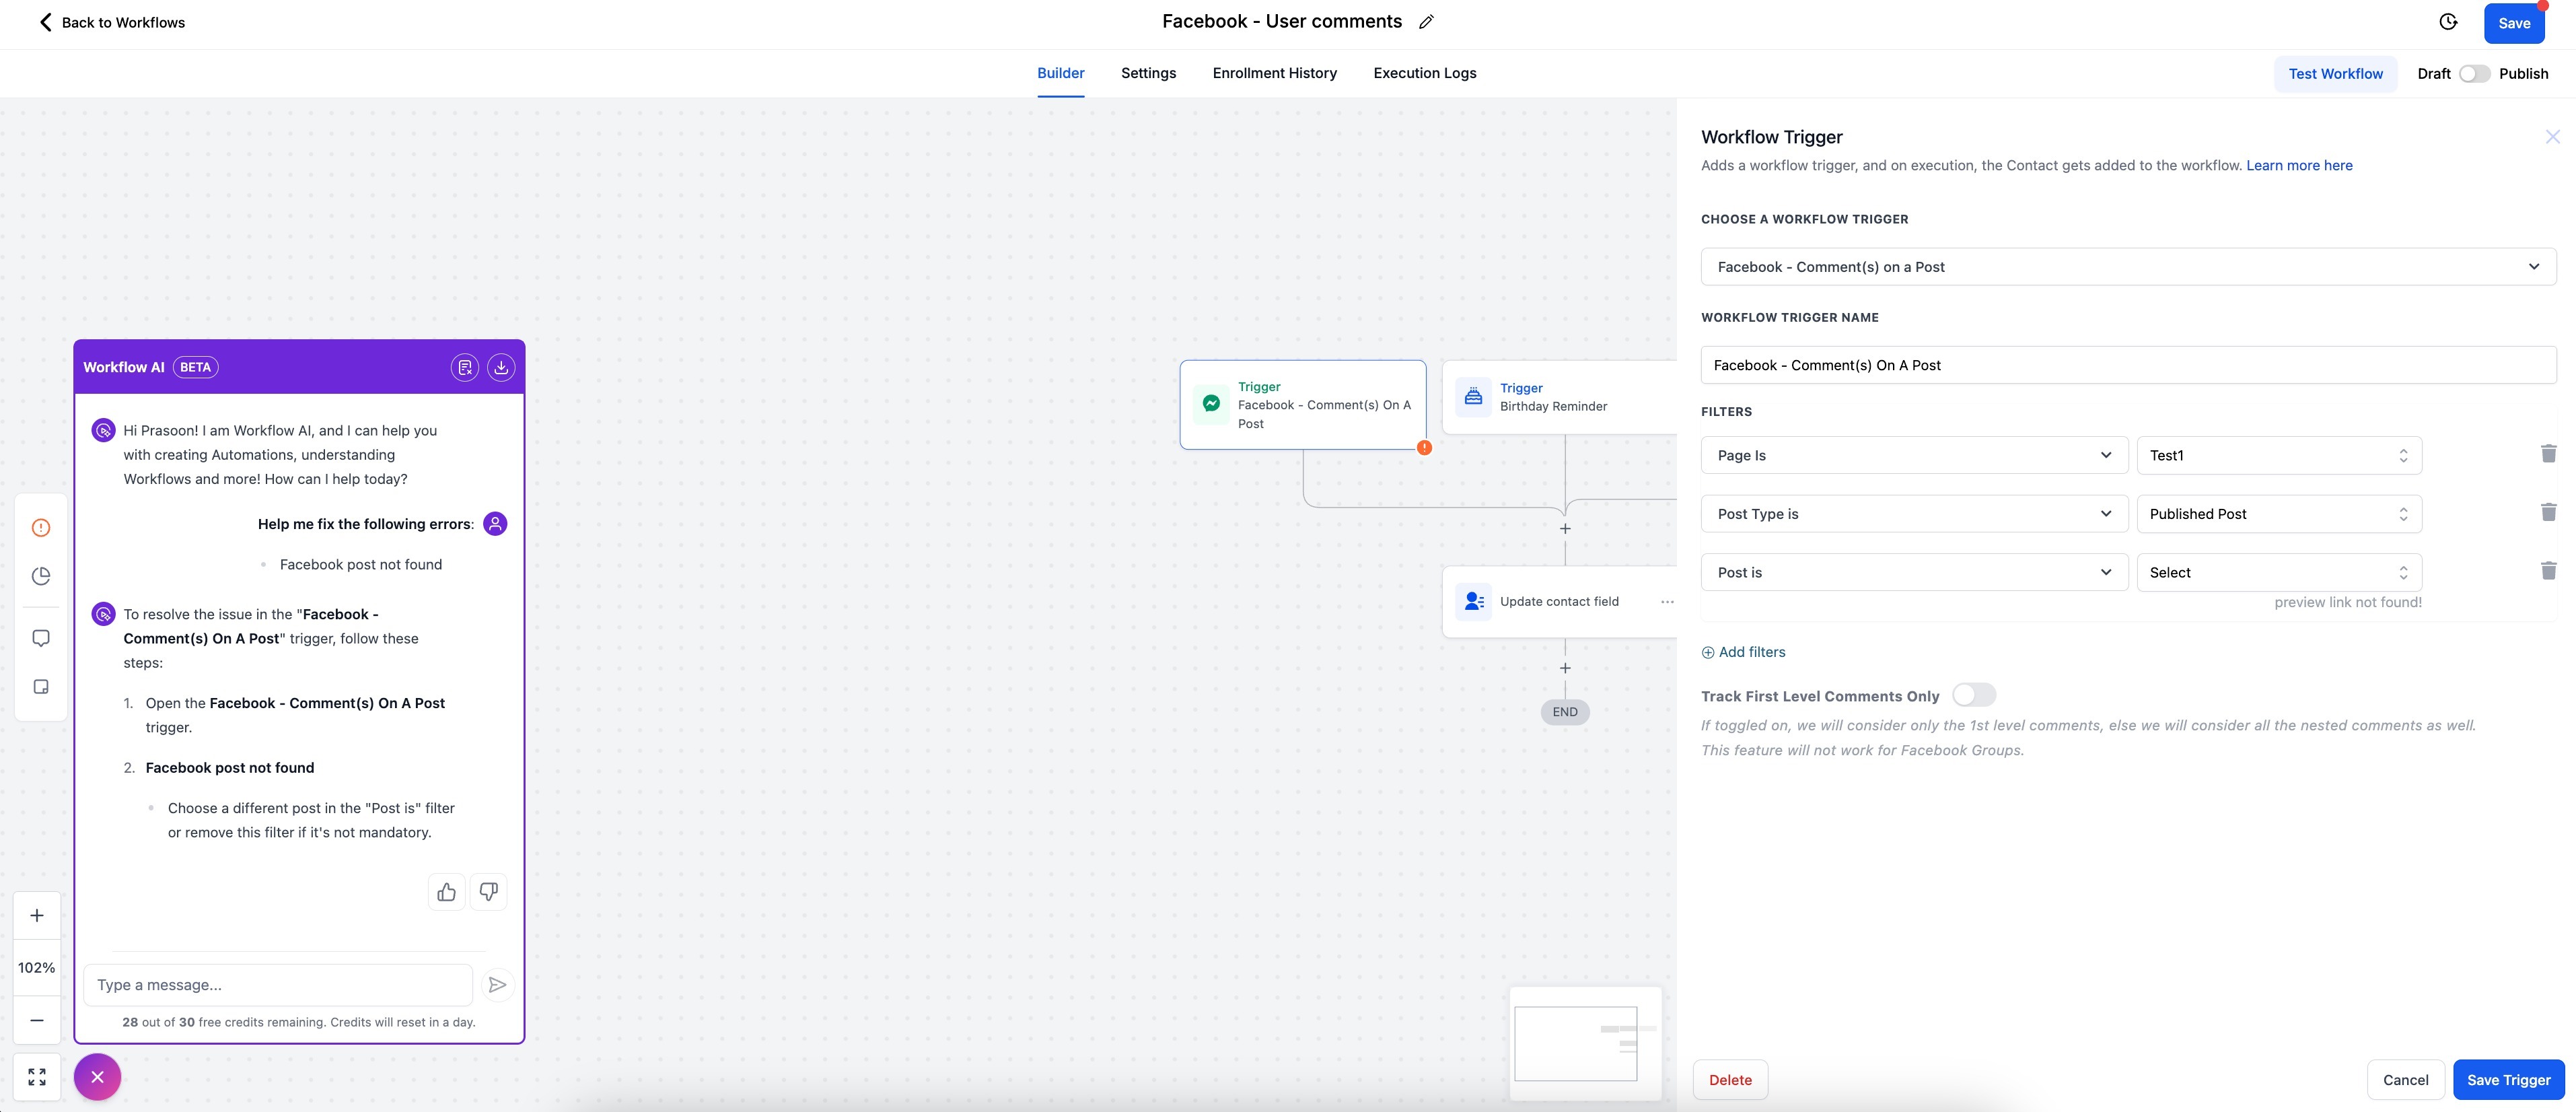Click the pencil icon to rename workflow
This screenshot has height=1112, width=2576.
(1426, 22)
